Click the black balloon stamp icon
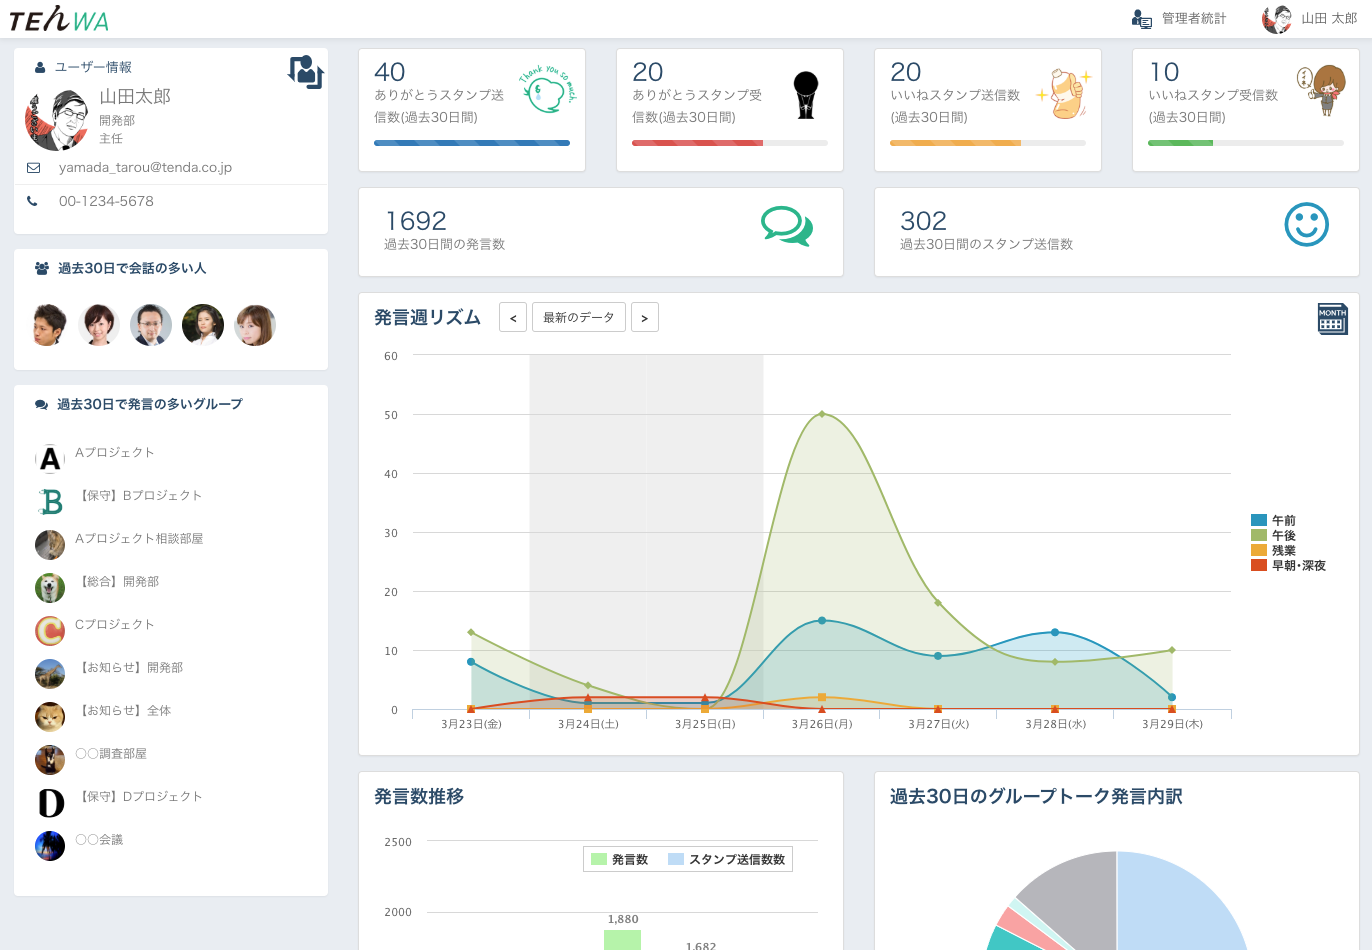Screen dimensions: 1372x950 tap(805, 95)
